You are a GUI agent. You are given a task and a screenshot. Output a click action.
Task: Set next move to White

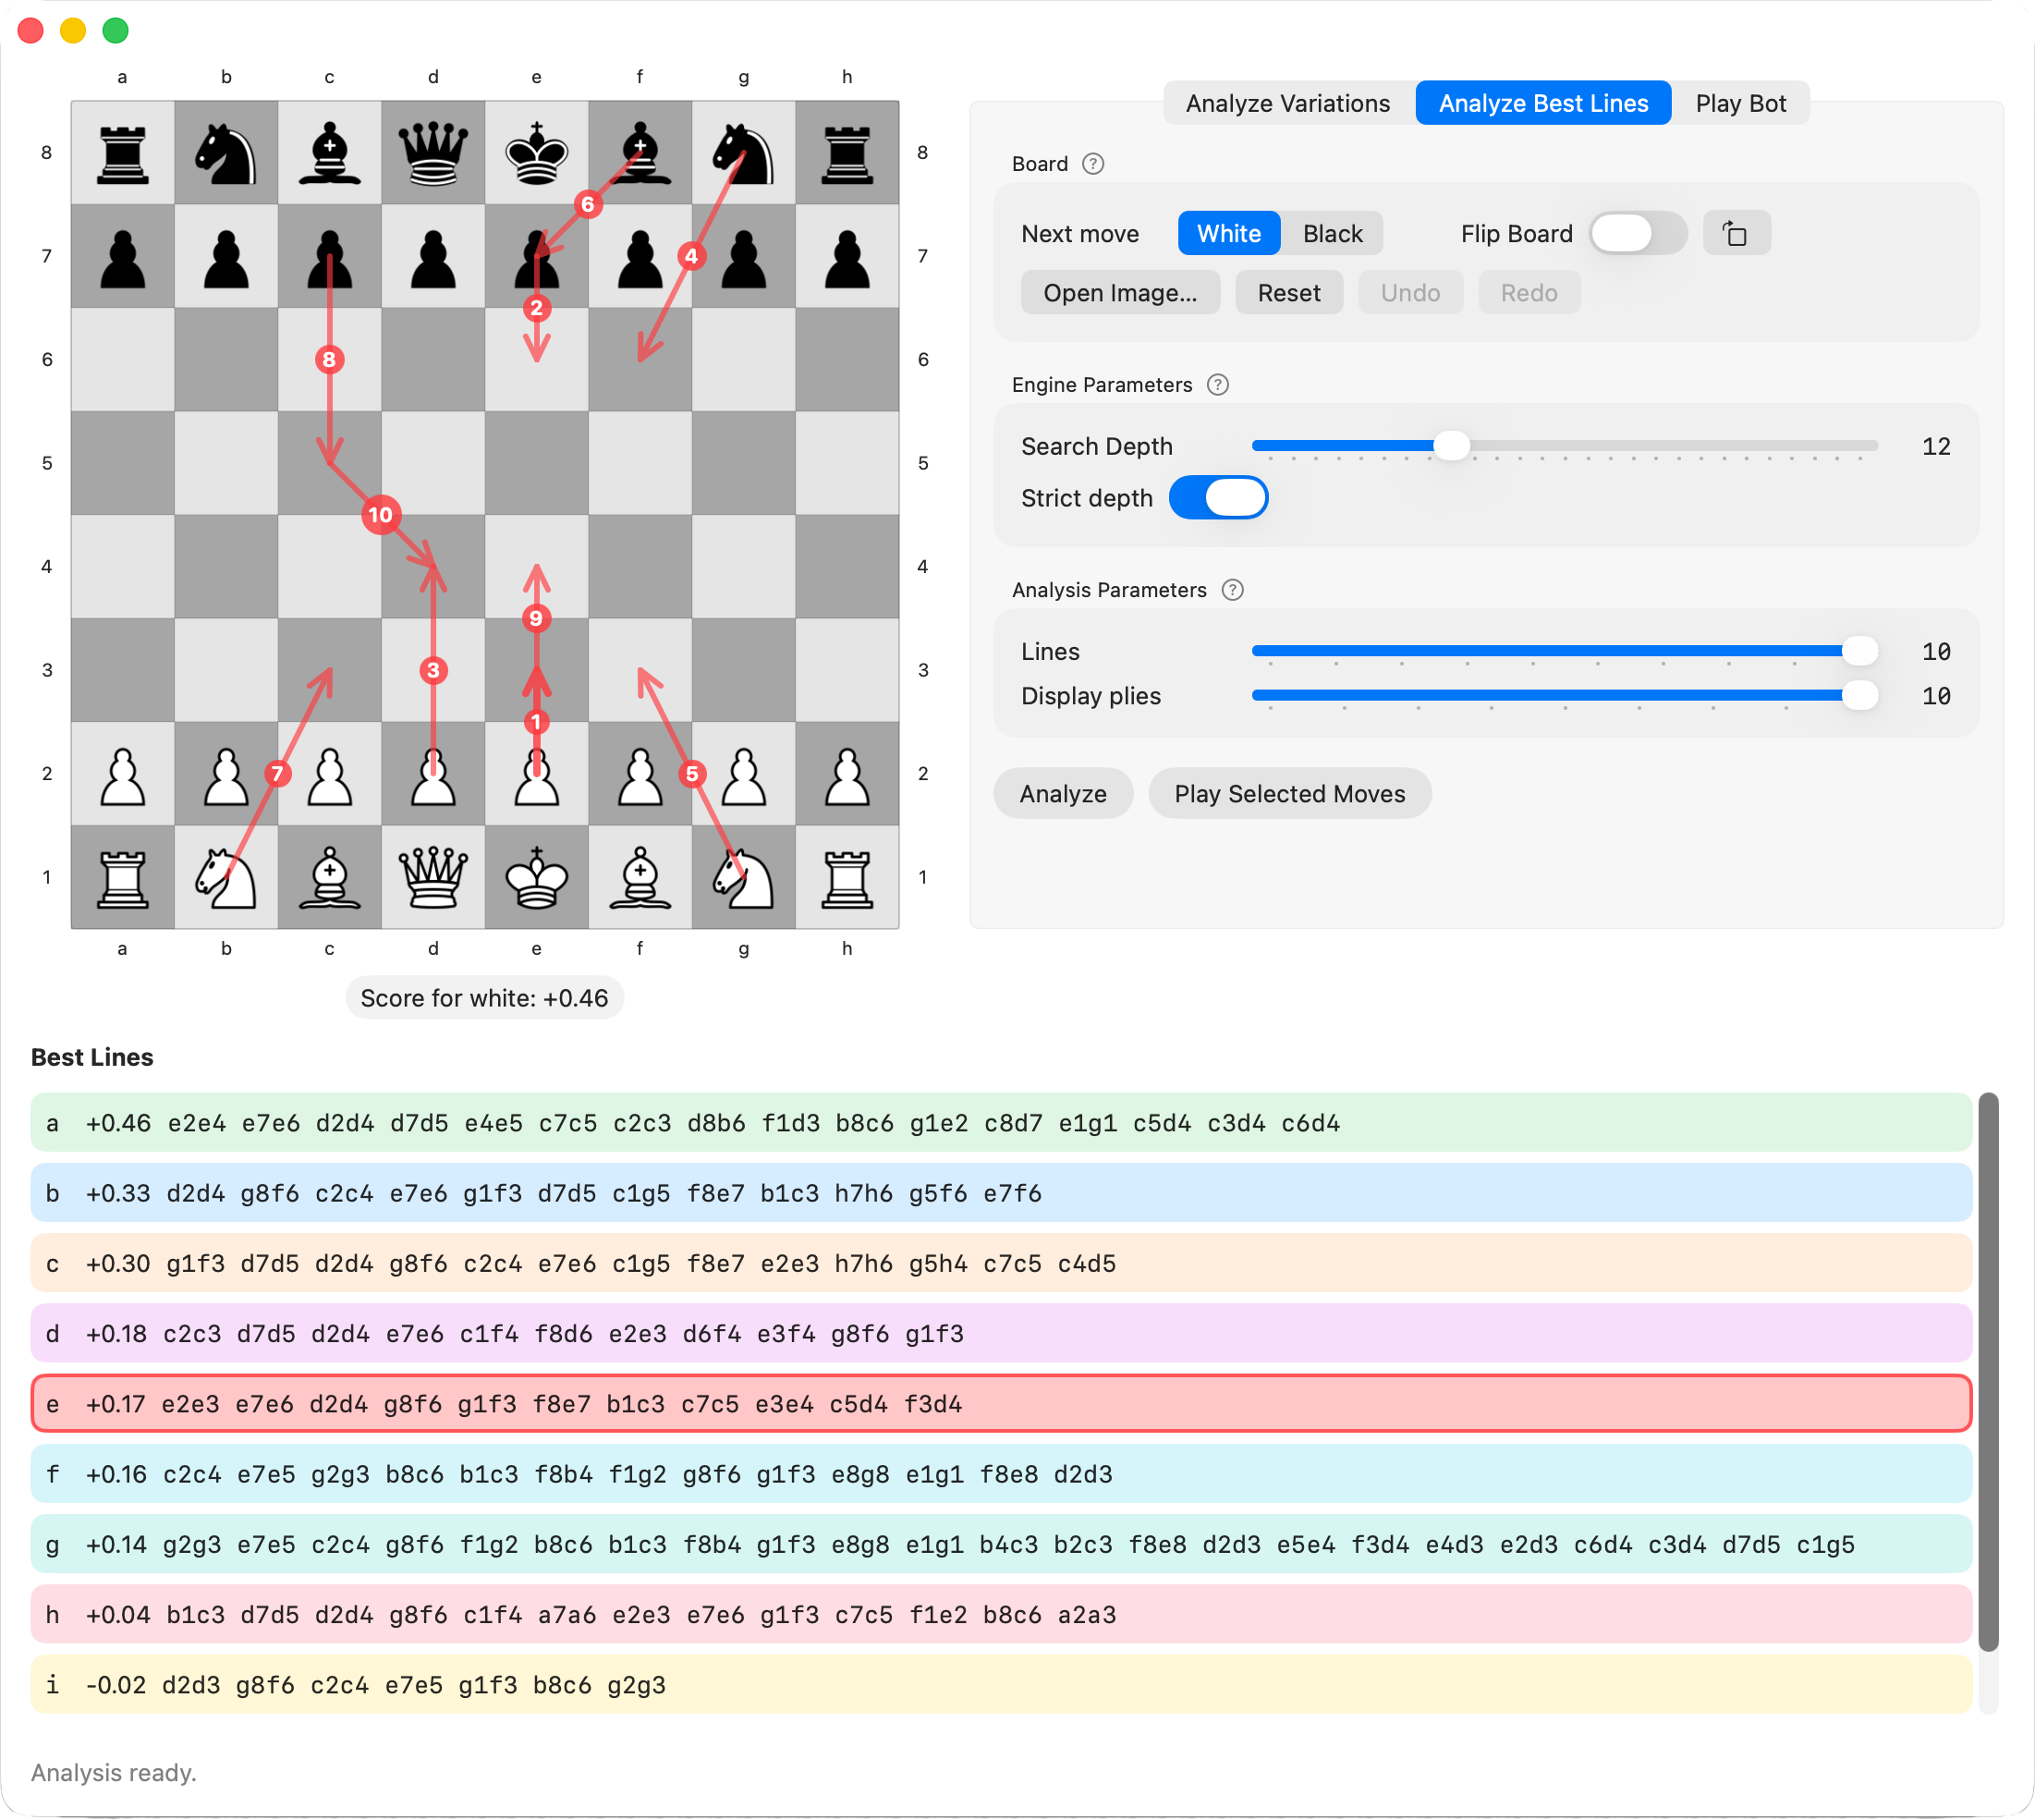1228,234
